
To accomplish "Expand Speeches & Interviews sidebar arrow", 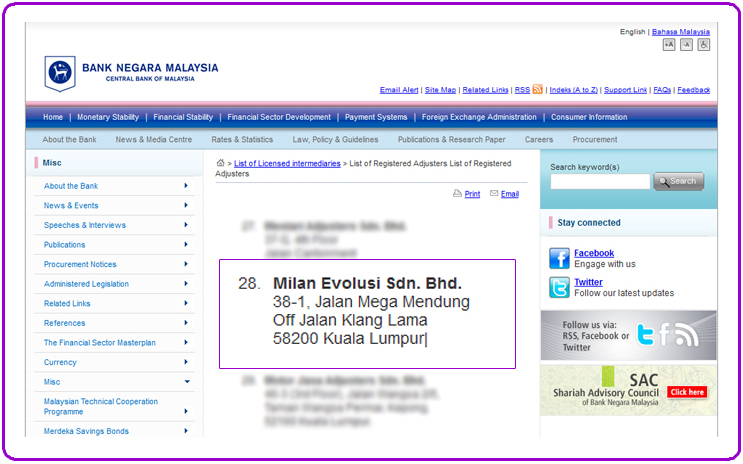I will pos(186,225).
